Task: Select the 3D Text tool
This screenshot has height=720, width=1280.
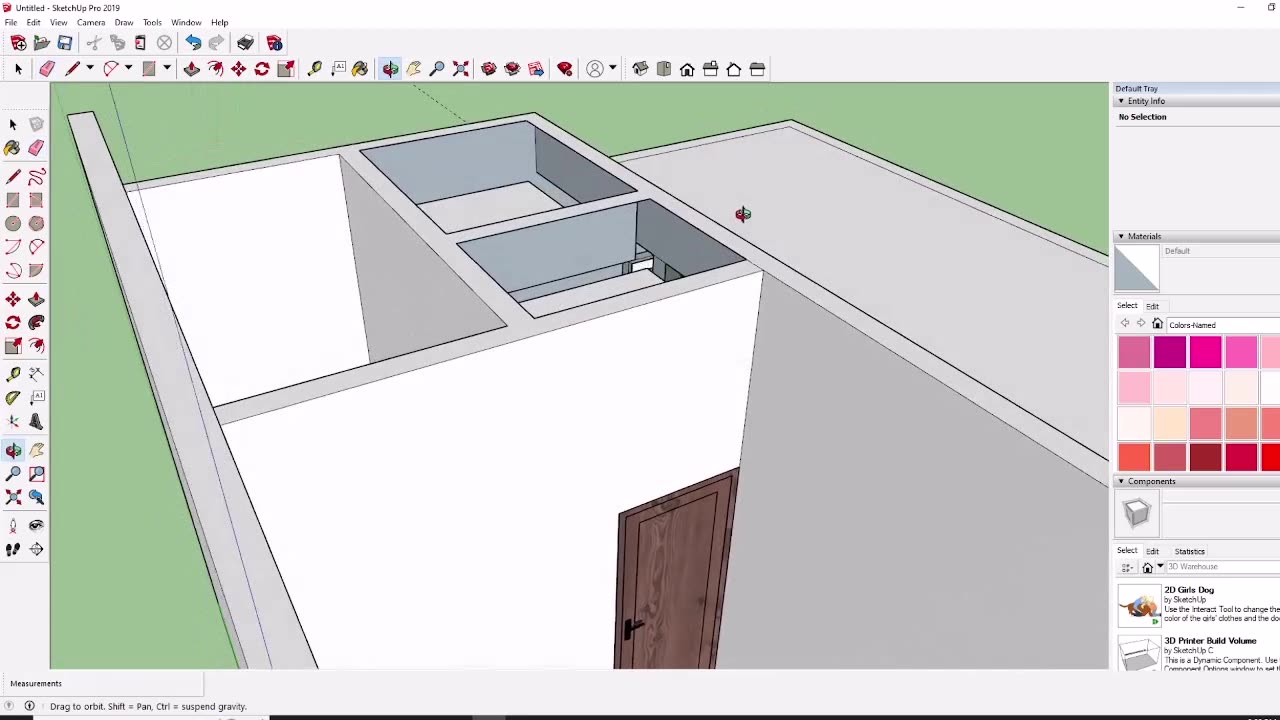Action: [x=36, y=421]
